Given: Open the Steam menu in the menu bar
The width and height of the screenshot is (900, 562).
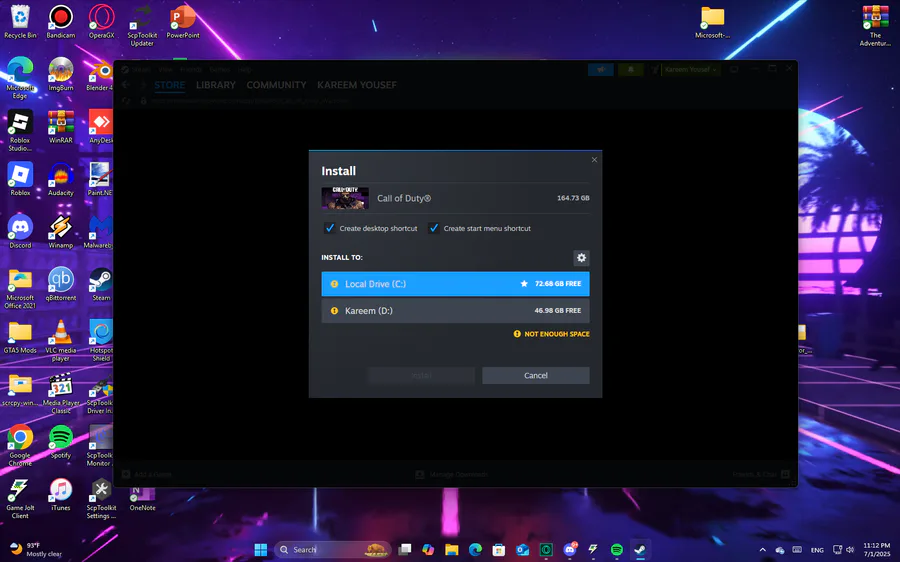Looking at the screenshot, I should pyautogui.click(x=141, y=69).
